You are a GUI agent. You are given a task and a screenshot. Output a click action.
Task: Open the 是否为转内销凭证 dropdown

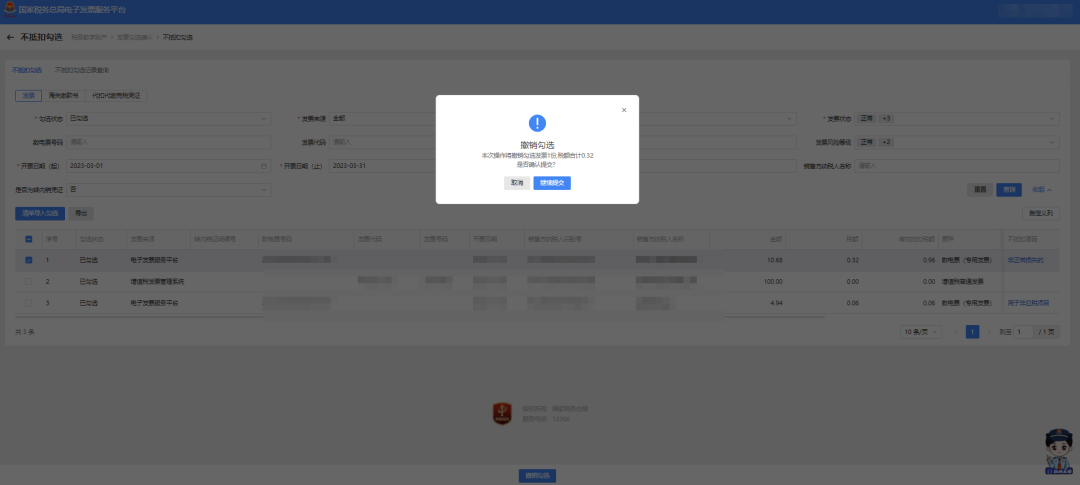(169, 189)
